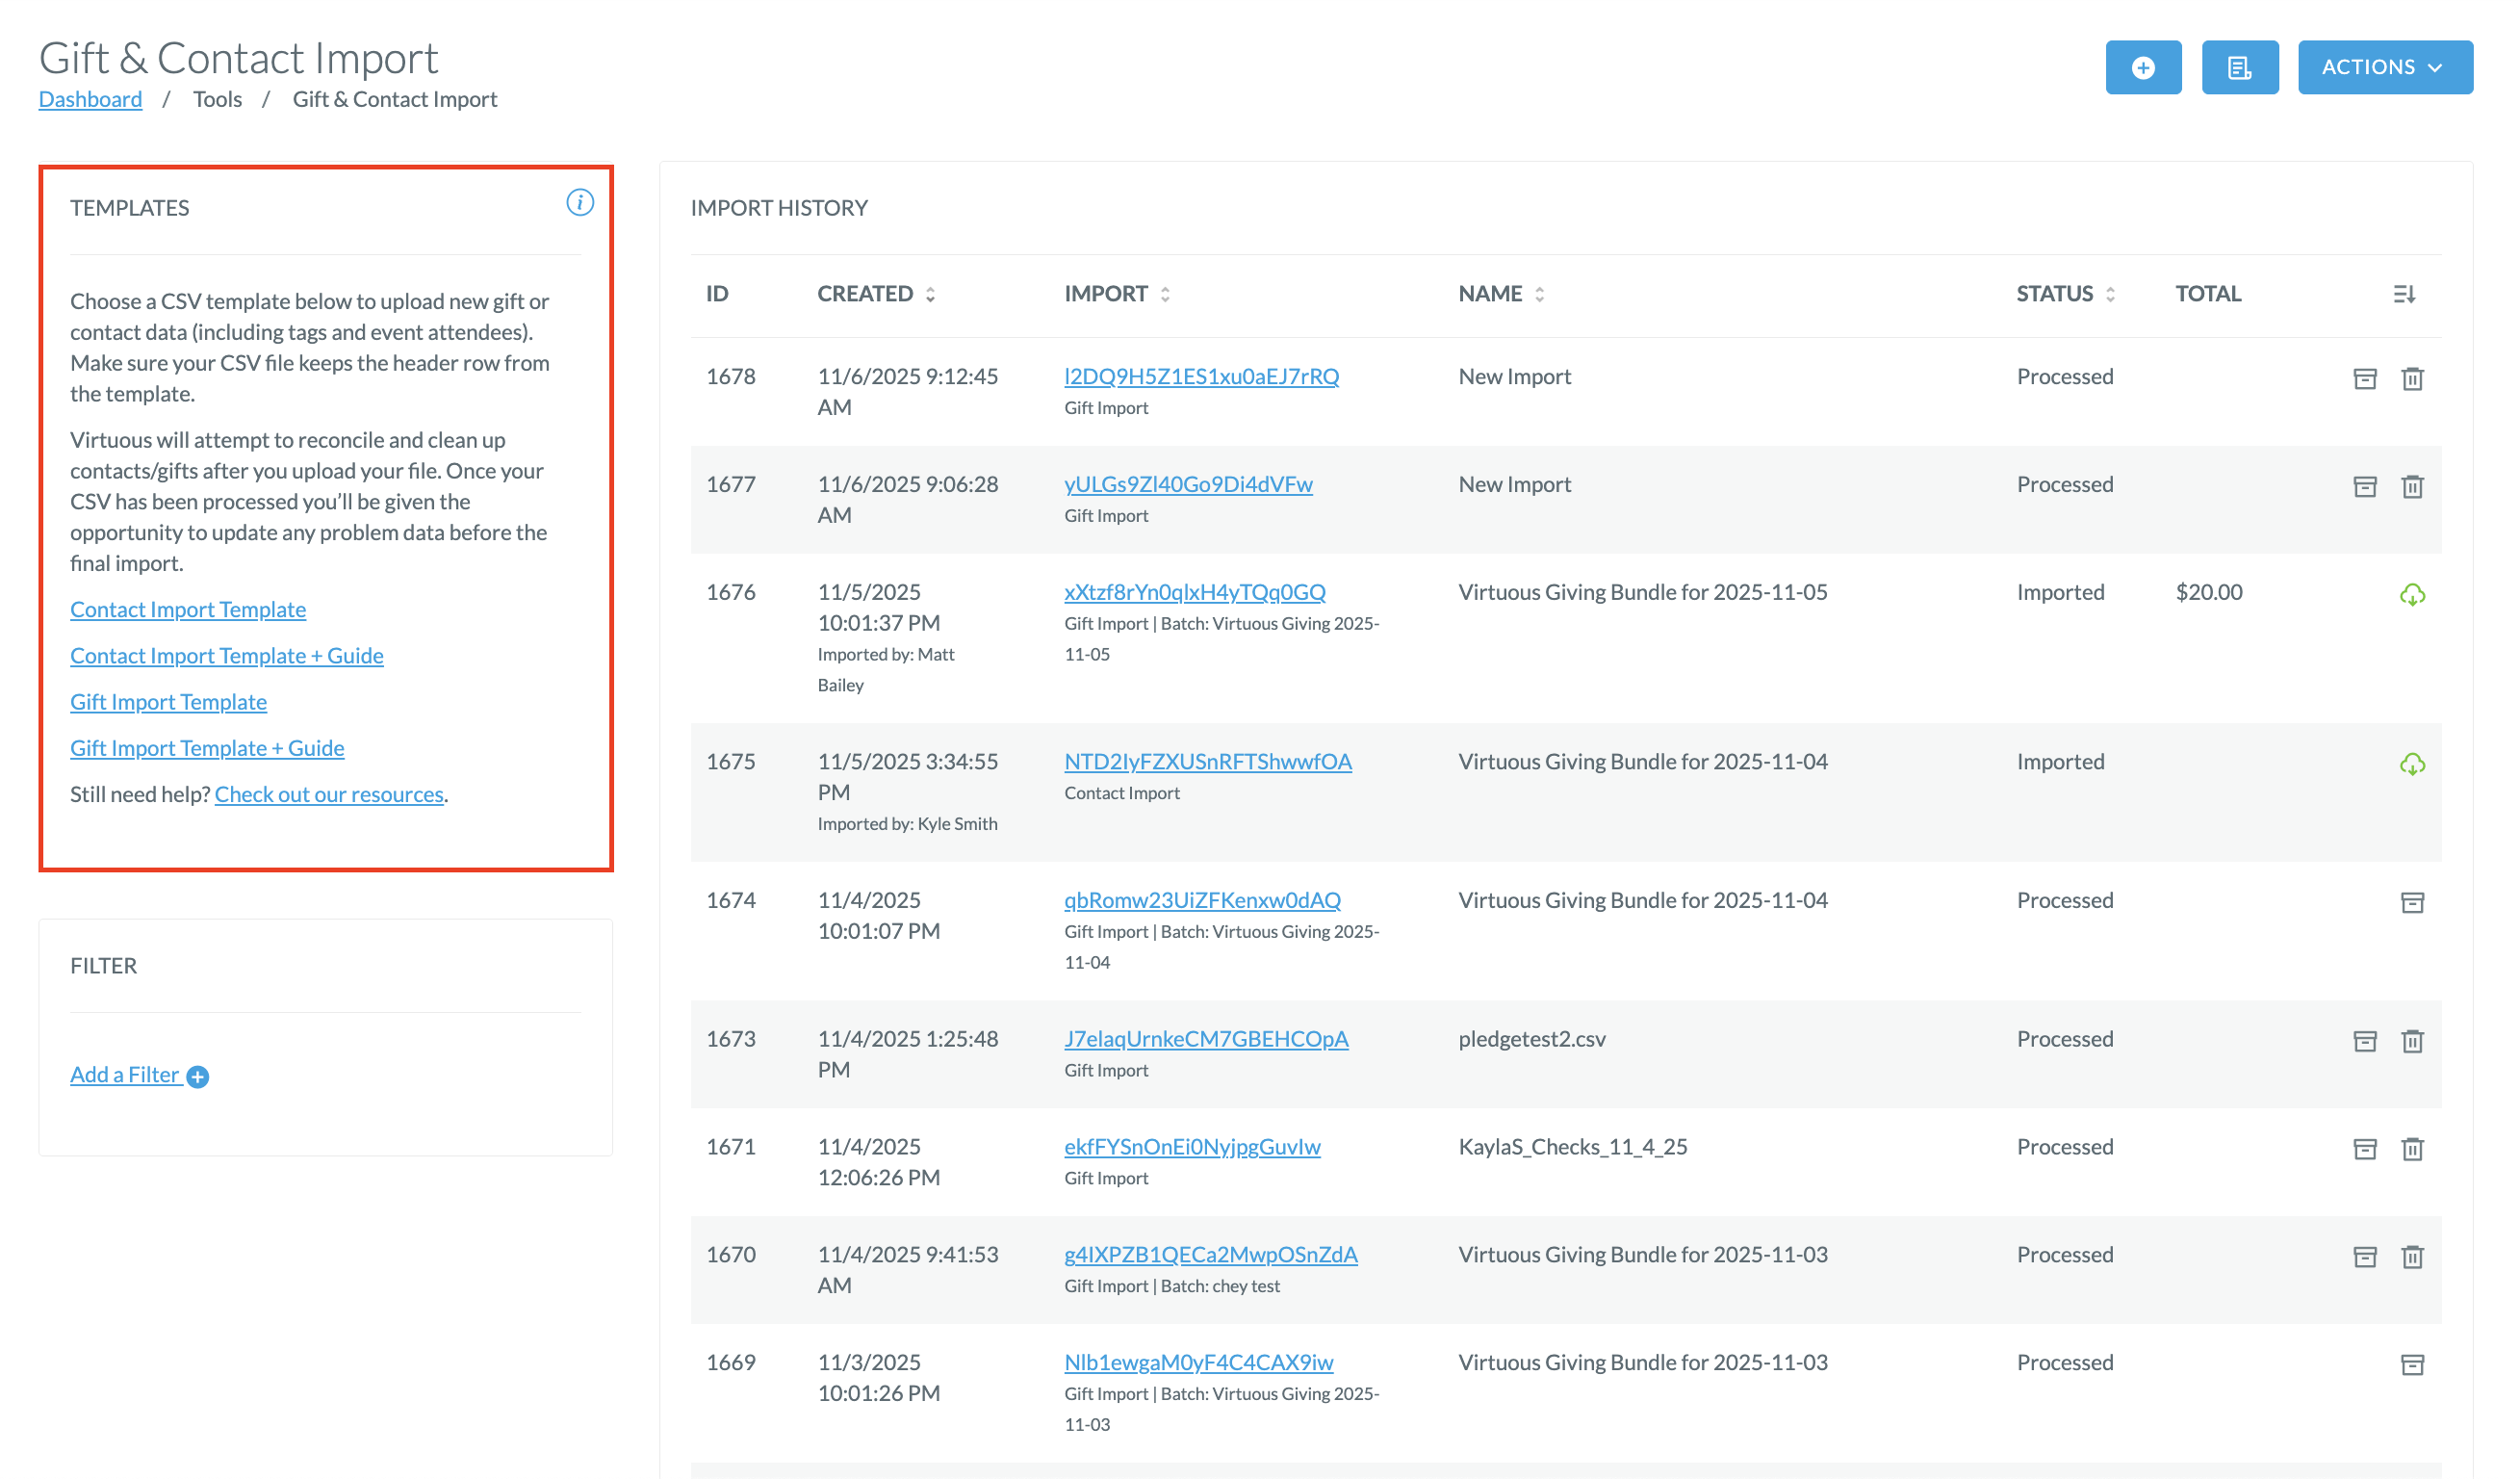This screenshot has width=2520, height=1479.
Task: Delete import 1670 using trash icon
Action: [x=2412, y=1257]
